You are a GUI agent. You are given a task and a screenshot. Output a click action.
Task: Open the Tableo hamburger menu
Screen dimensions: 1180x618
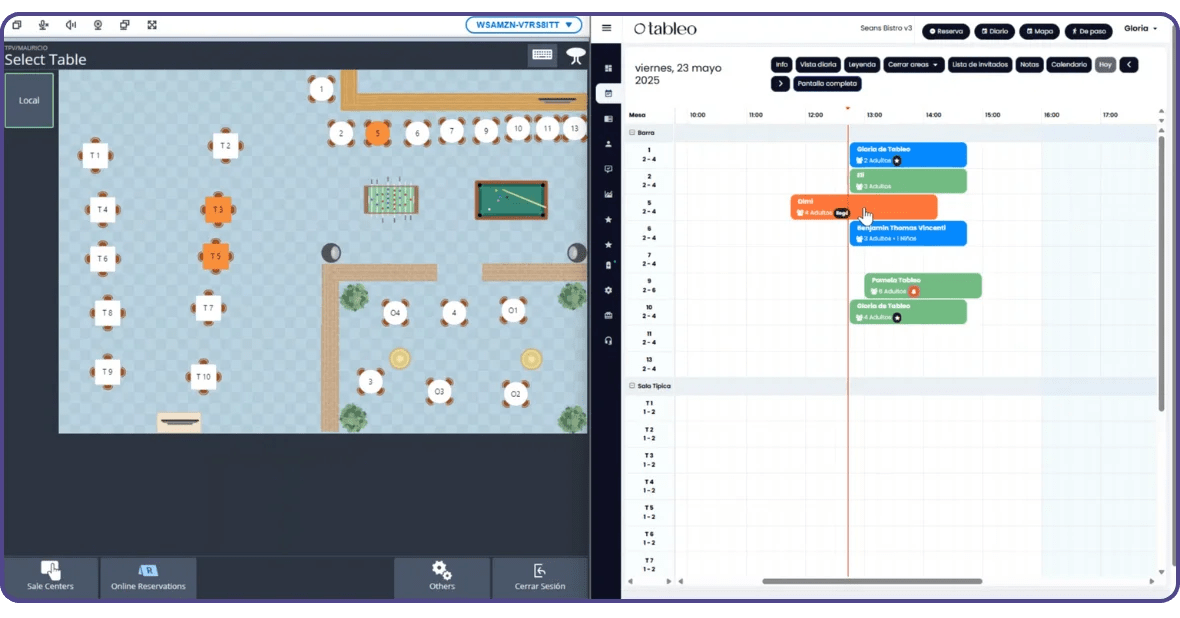pyautogui.click(x=607, y=29)
